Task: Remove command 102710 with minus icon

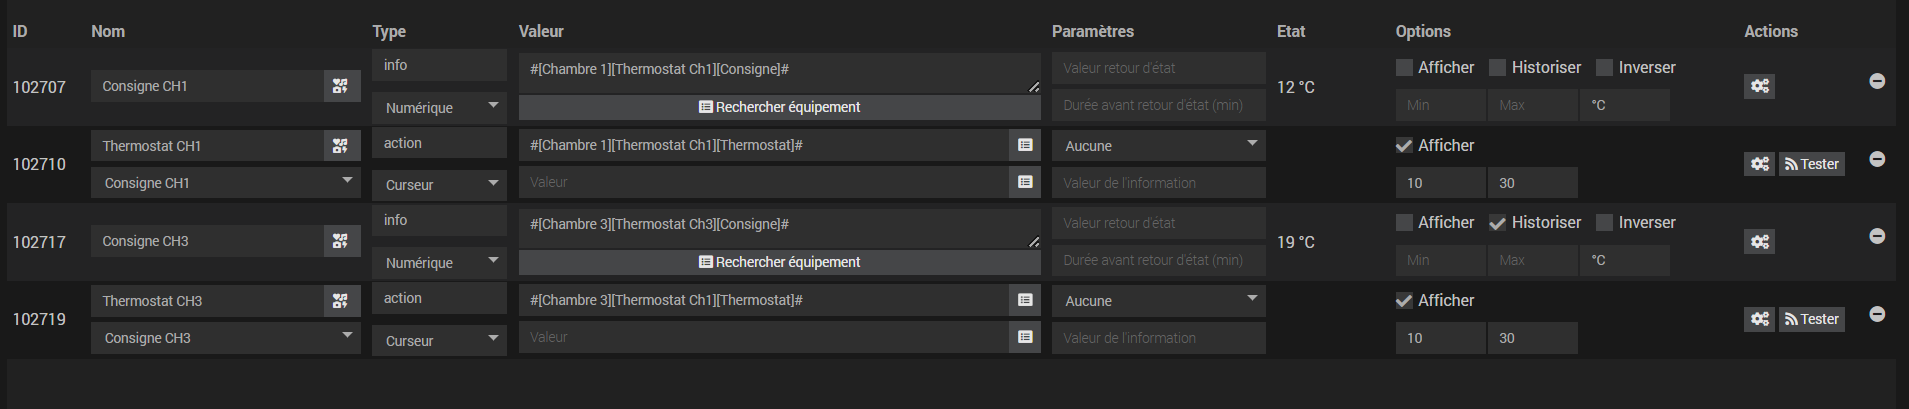Action: coord(1877,159)
